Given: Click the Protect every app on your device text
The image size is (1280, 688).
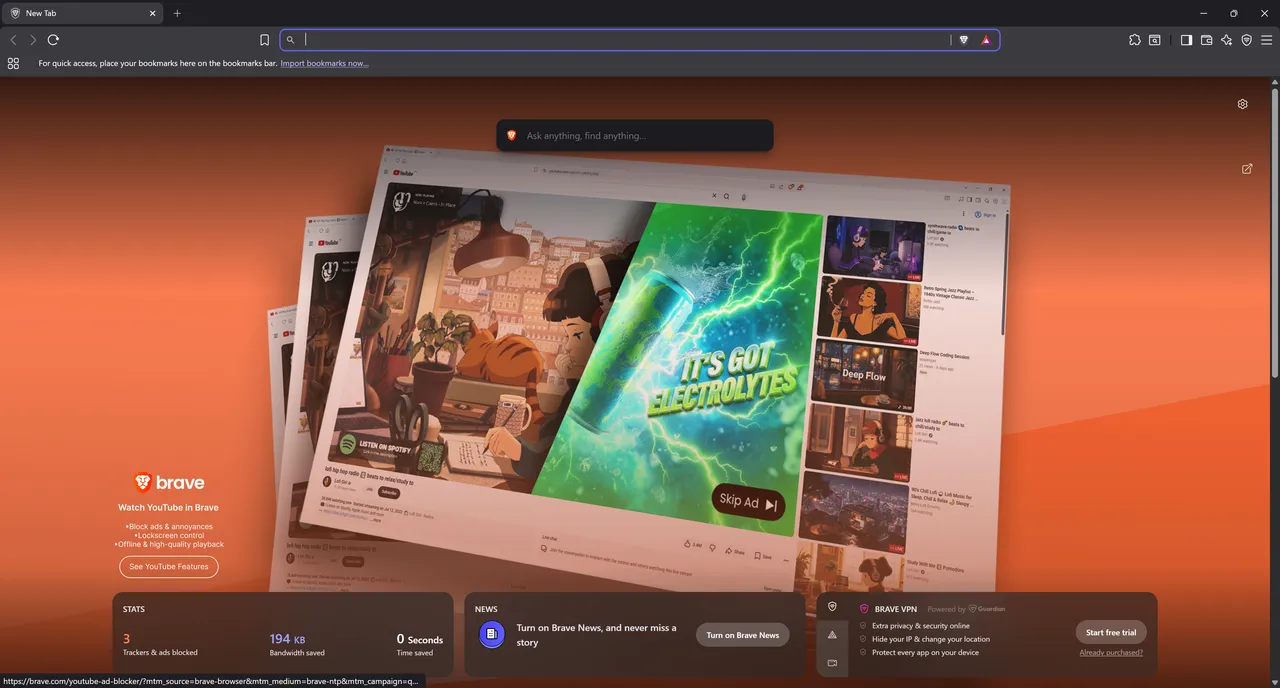Looking at the screenshot, I should point(925,653).
